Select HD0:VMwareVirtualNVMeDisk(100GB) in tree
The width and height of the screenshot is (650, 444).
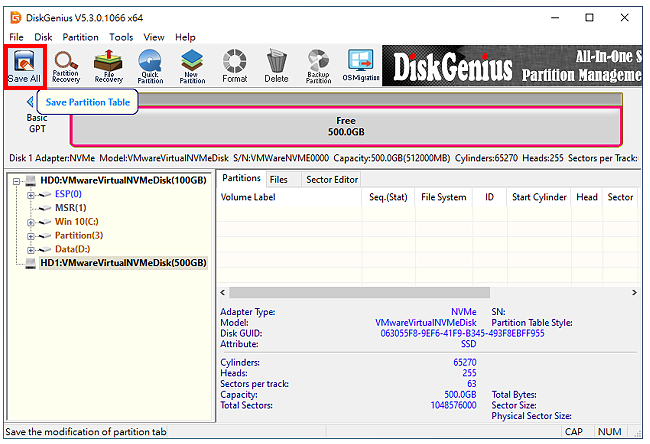123,180
